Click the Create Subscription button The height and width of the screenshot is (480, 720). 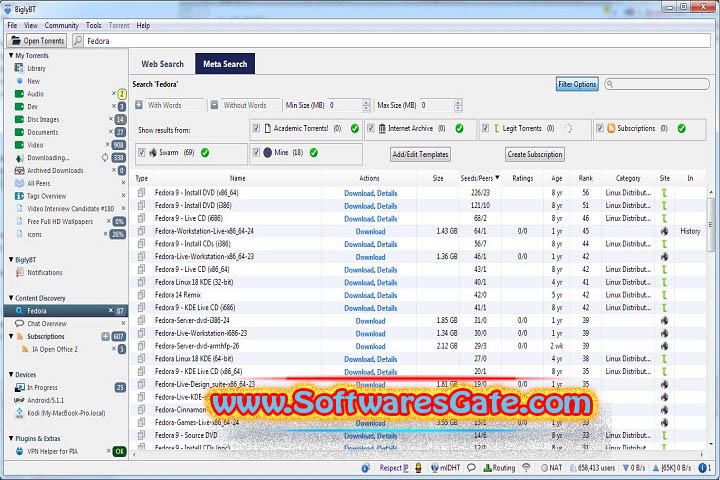[x=535, y=154]
